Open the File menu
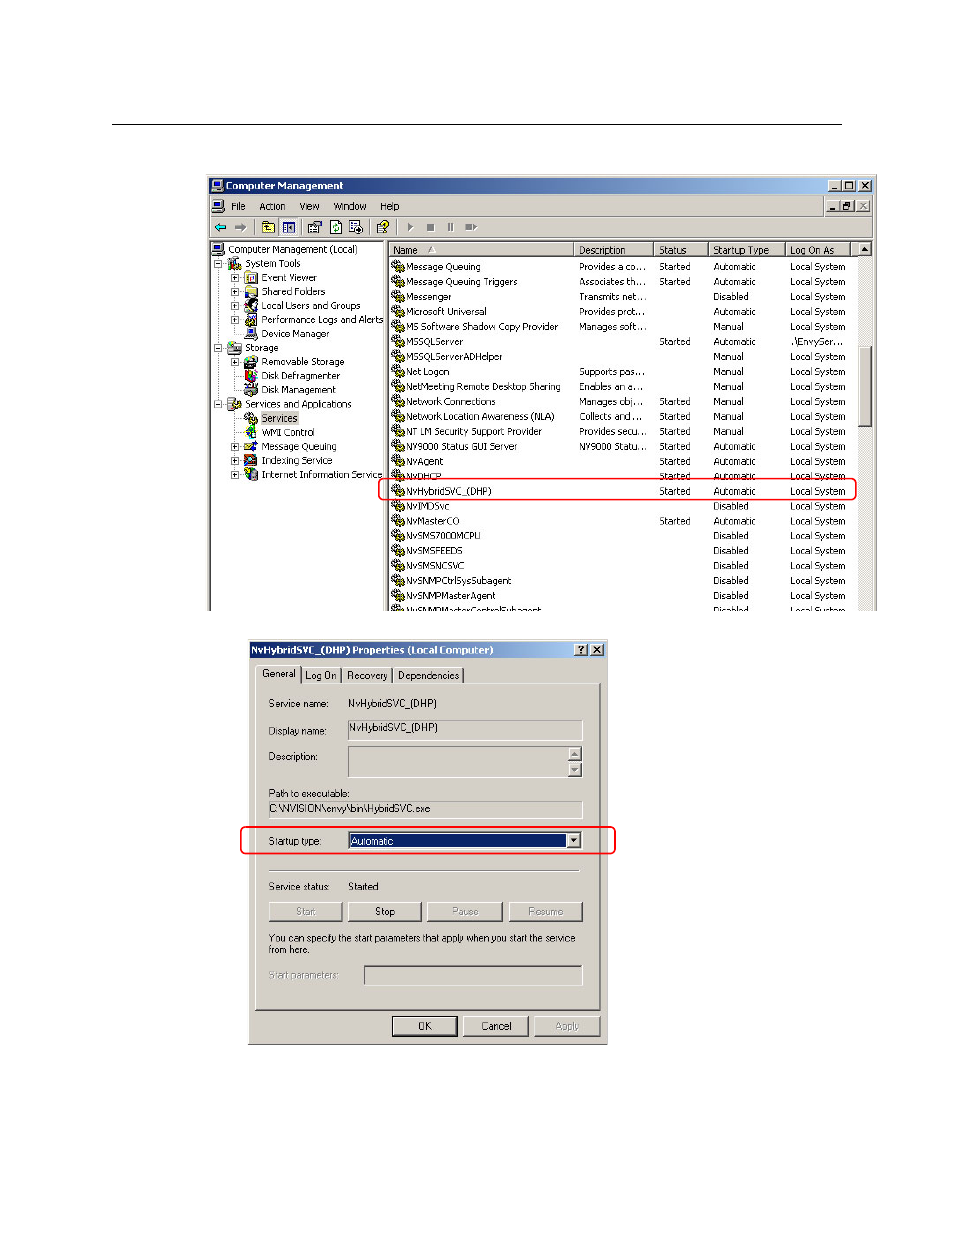Image resolution: width=954 pixels, height=1235 pixels. click(x=238, y=207)
